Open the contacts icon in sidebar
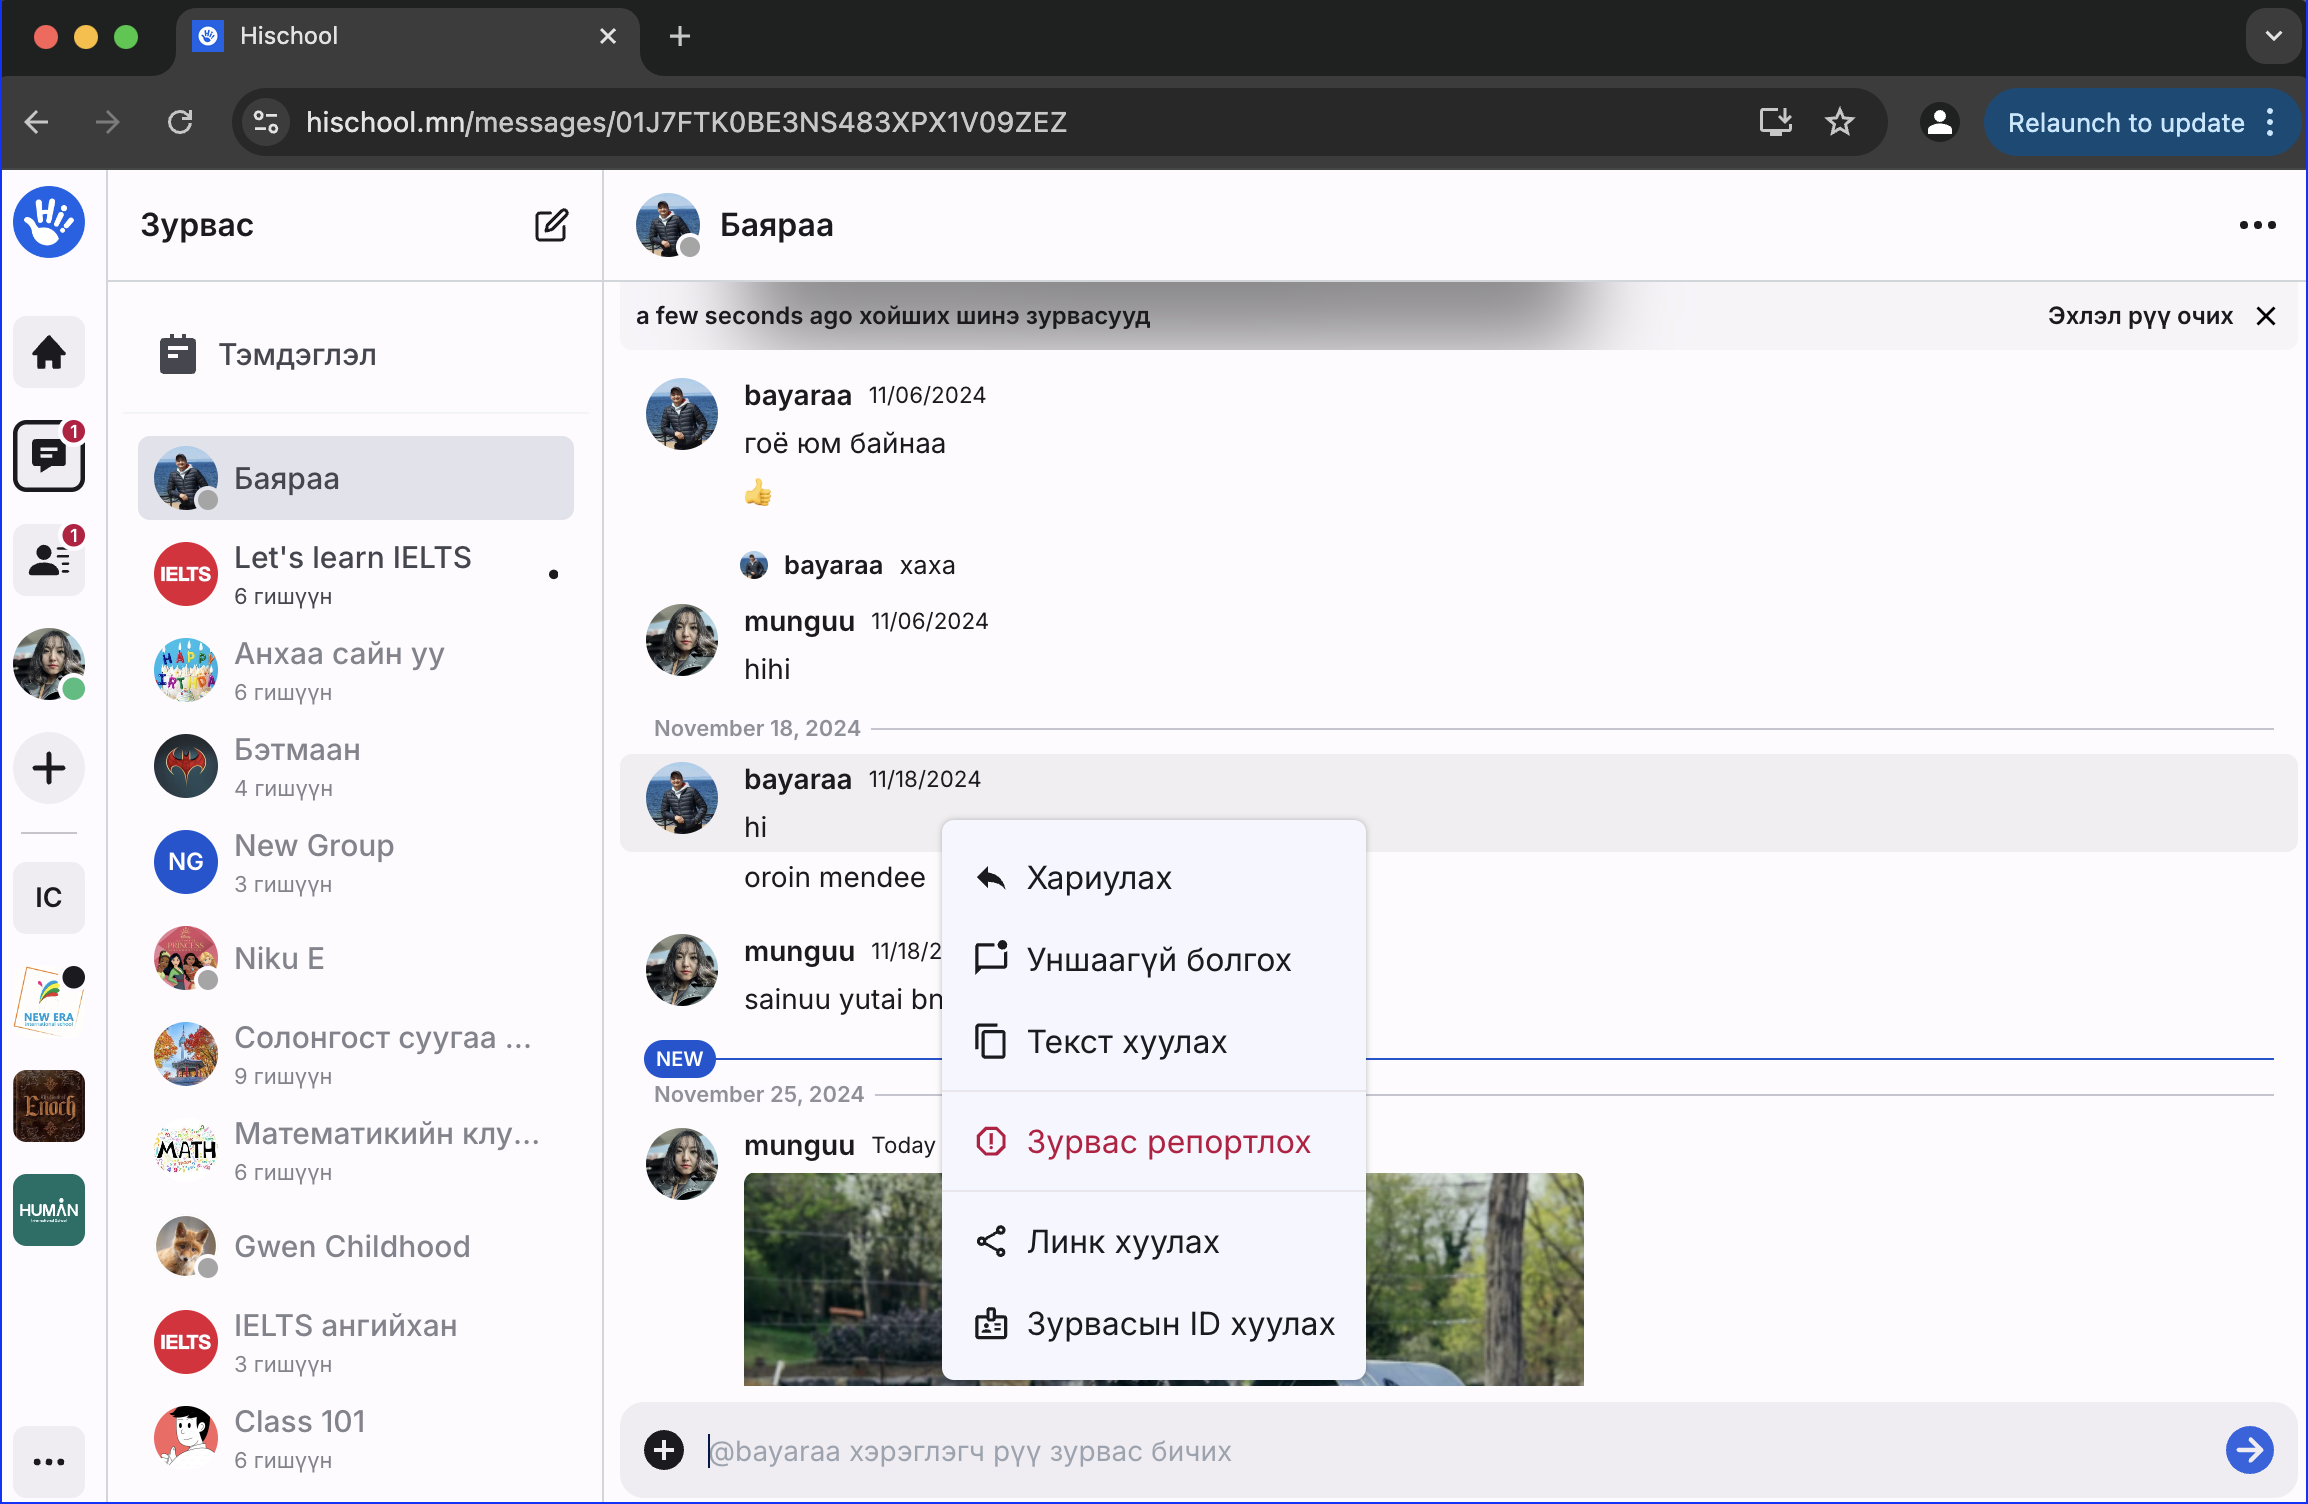 coord(49,560)
